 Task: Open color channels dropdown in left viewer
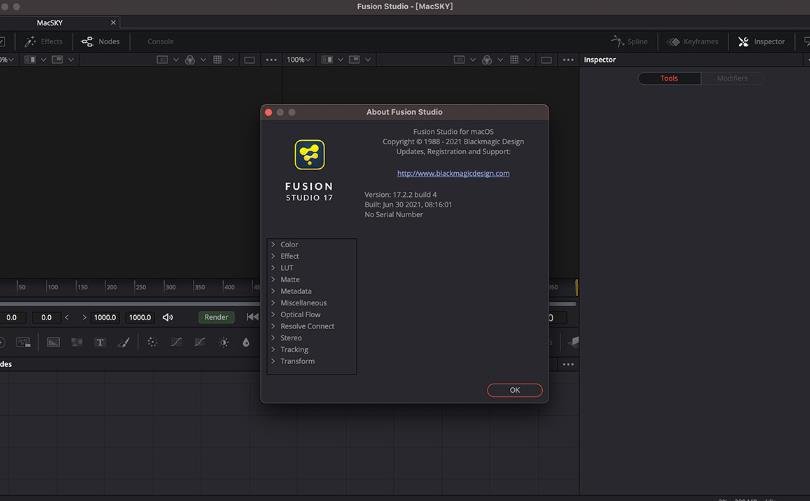pos(203,60)
